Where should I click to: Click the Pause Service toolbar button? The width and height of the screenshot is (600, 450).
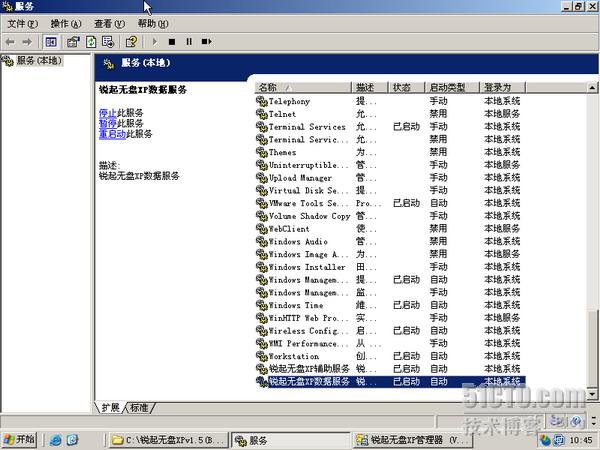tap(189, 42)
